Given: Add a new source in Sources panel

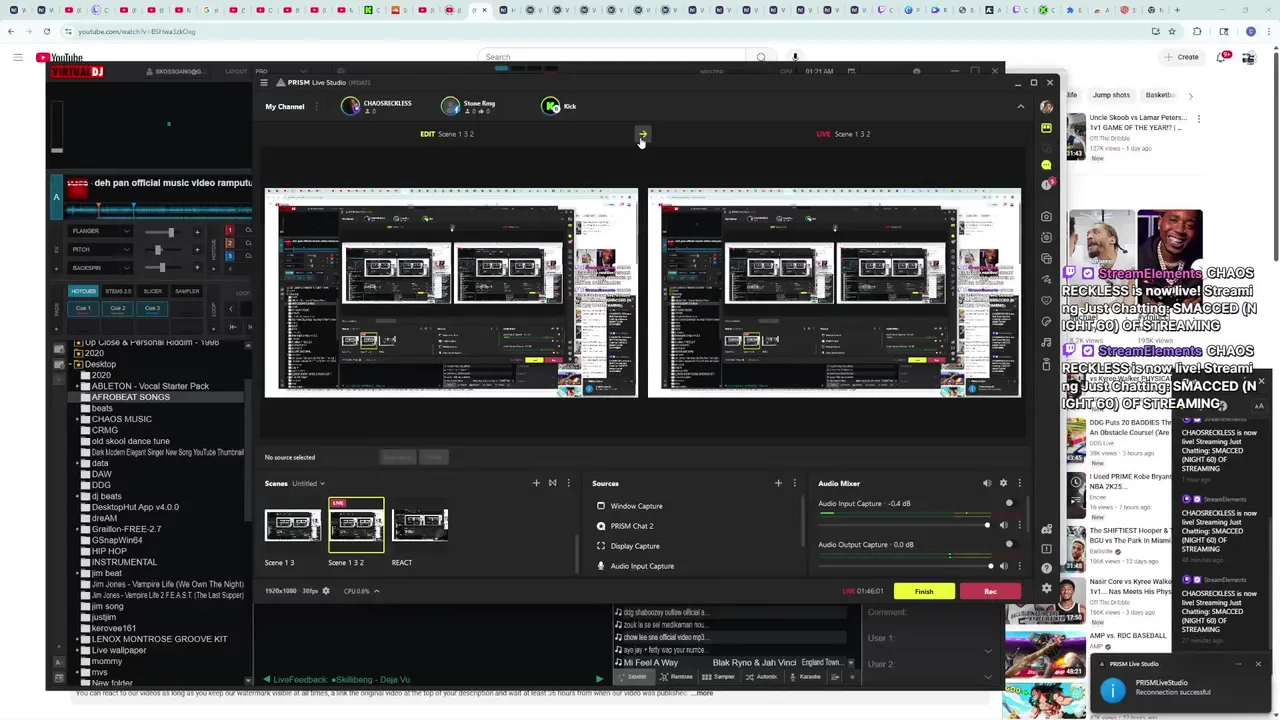Looking at the screenshot, I should tap(778, 483).
